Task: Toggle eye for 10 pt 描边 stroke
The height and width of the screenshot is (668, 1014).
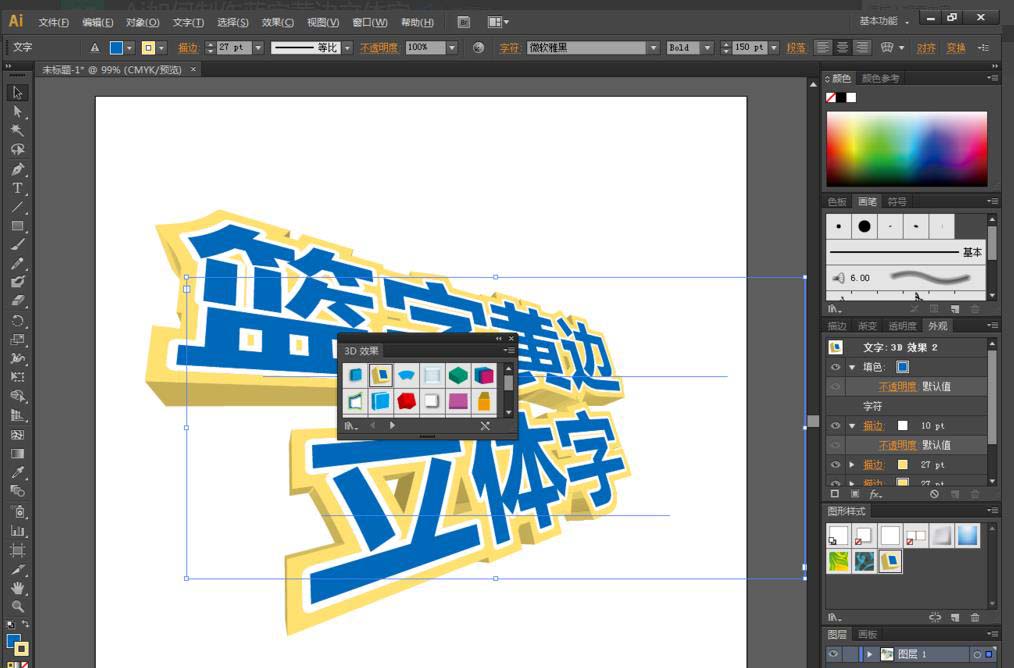Action: pyautogui.click(x=835, y=425)
